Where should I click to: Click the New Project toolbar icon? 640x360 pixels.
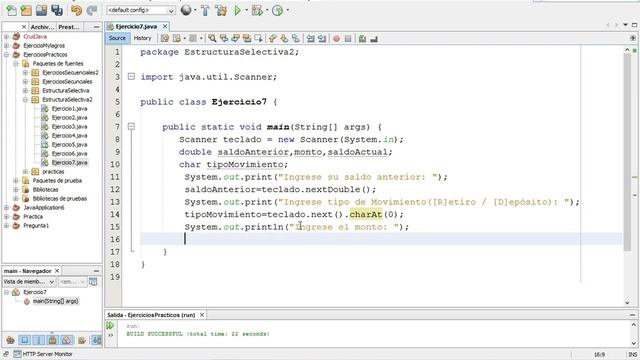pyautogui.click(x=26, y=10)
